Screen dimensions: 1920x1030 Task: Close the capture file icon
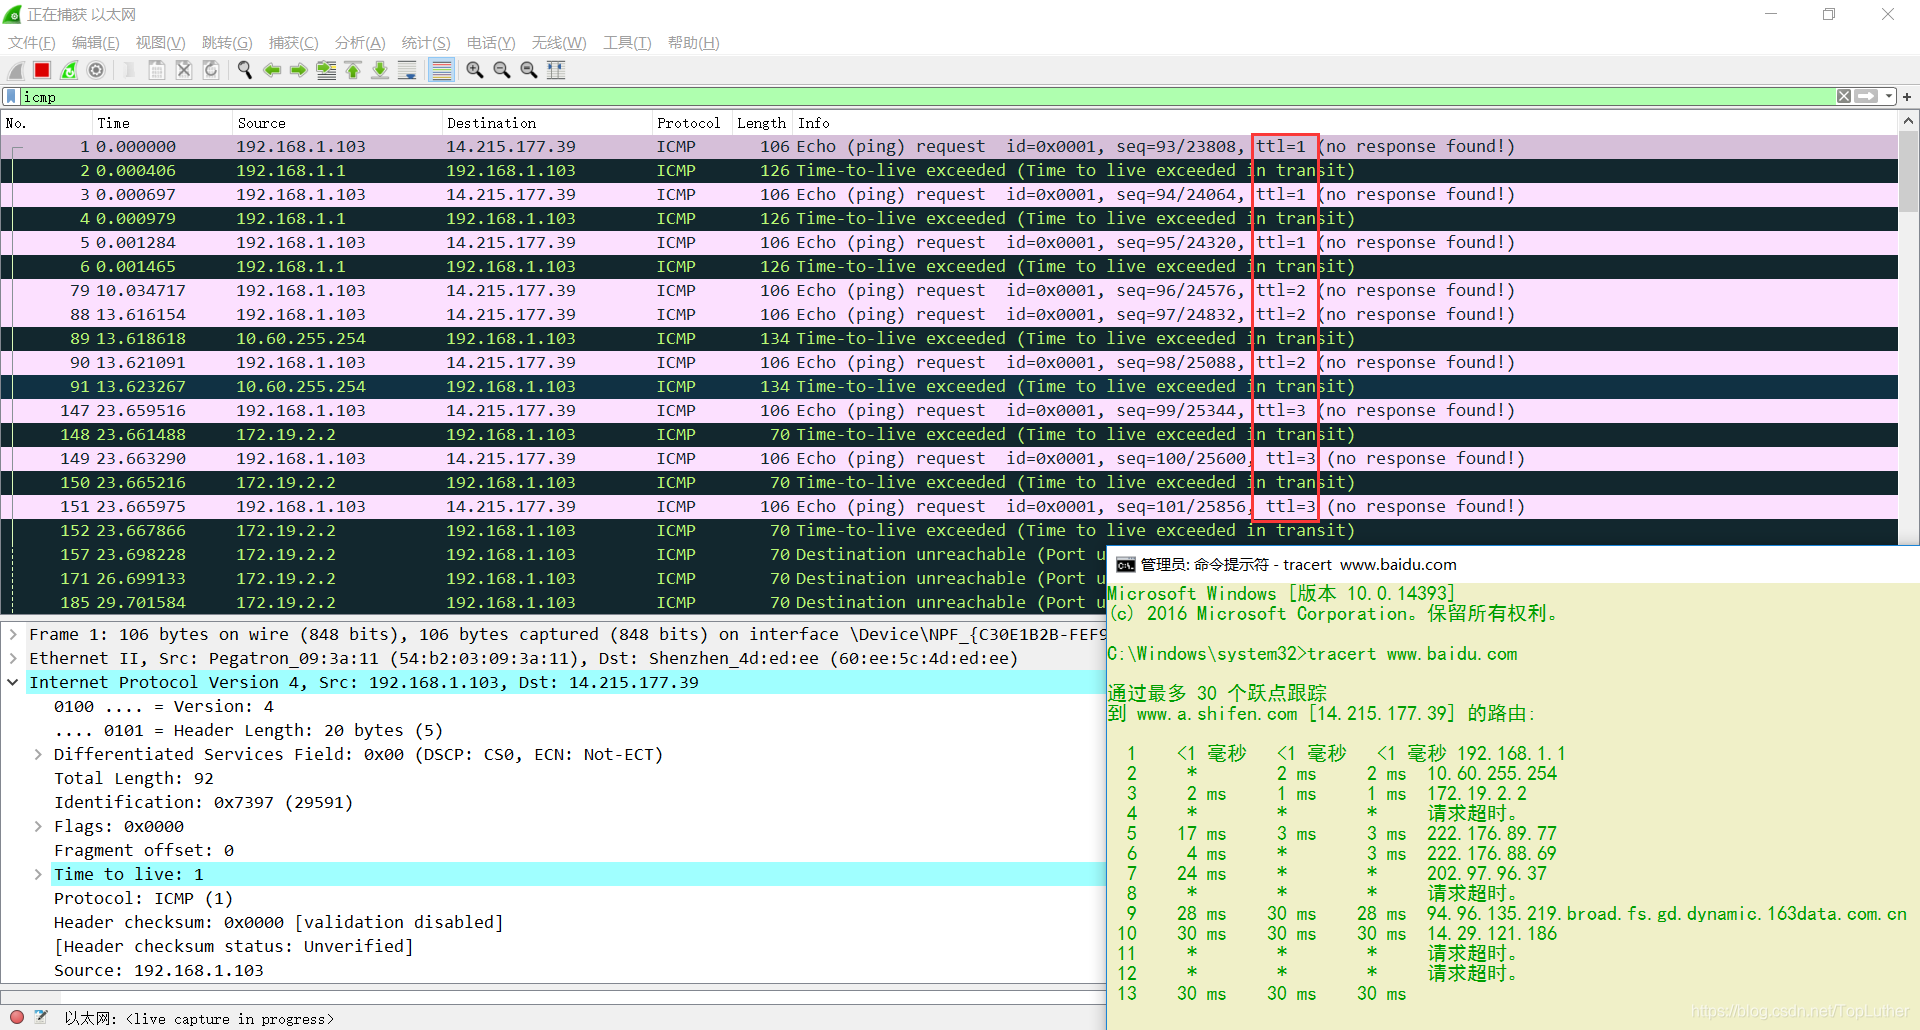coord(184,70)
